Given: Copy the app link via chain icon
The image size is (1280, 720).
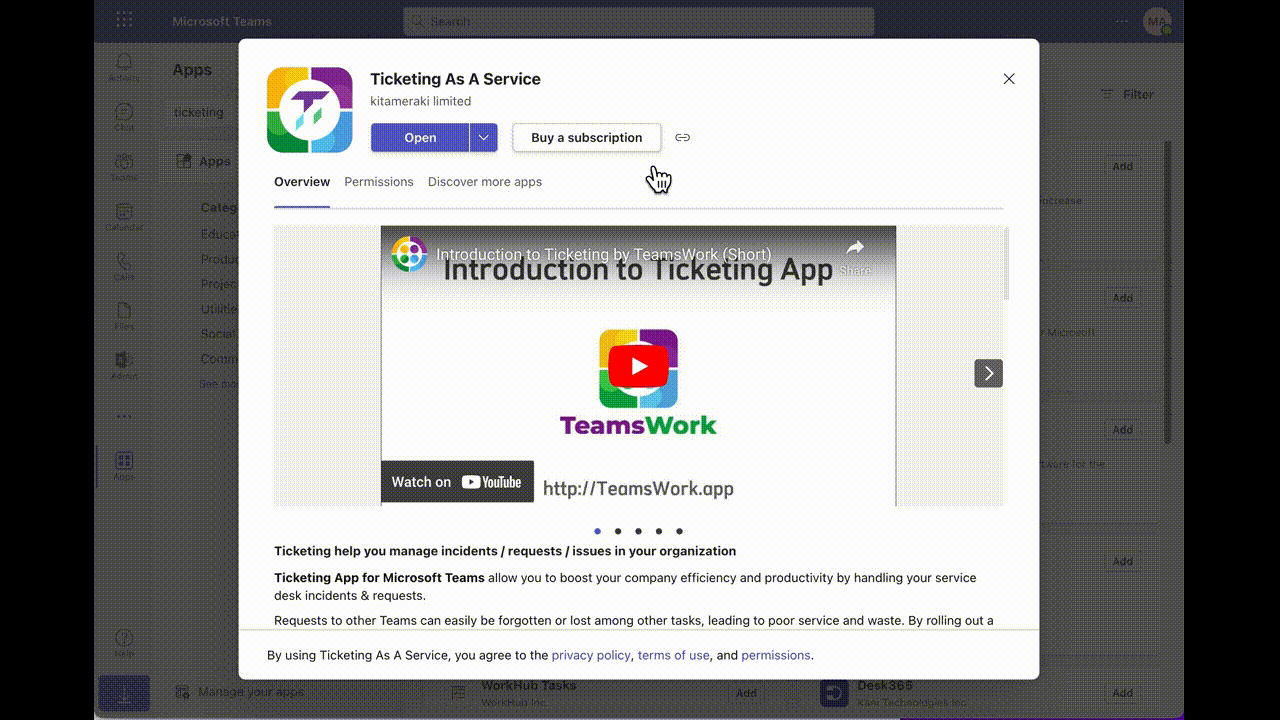Looking at the screenshot, I should pos(682,138).
